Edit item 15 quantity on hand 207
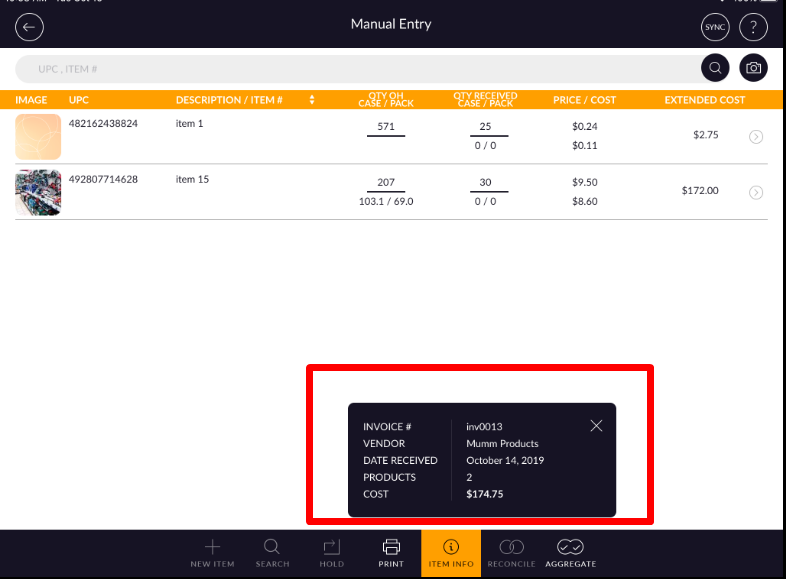The width and height of the screenshot is (786, 579). click(385, 183)
